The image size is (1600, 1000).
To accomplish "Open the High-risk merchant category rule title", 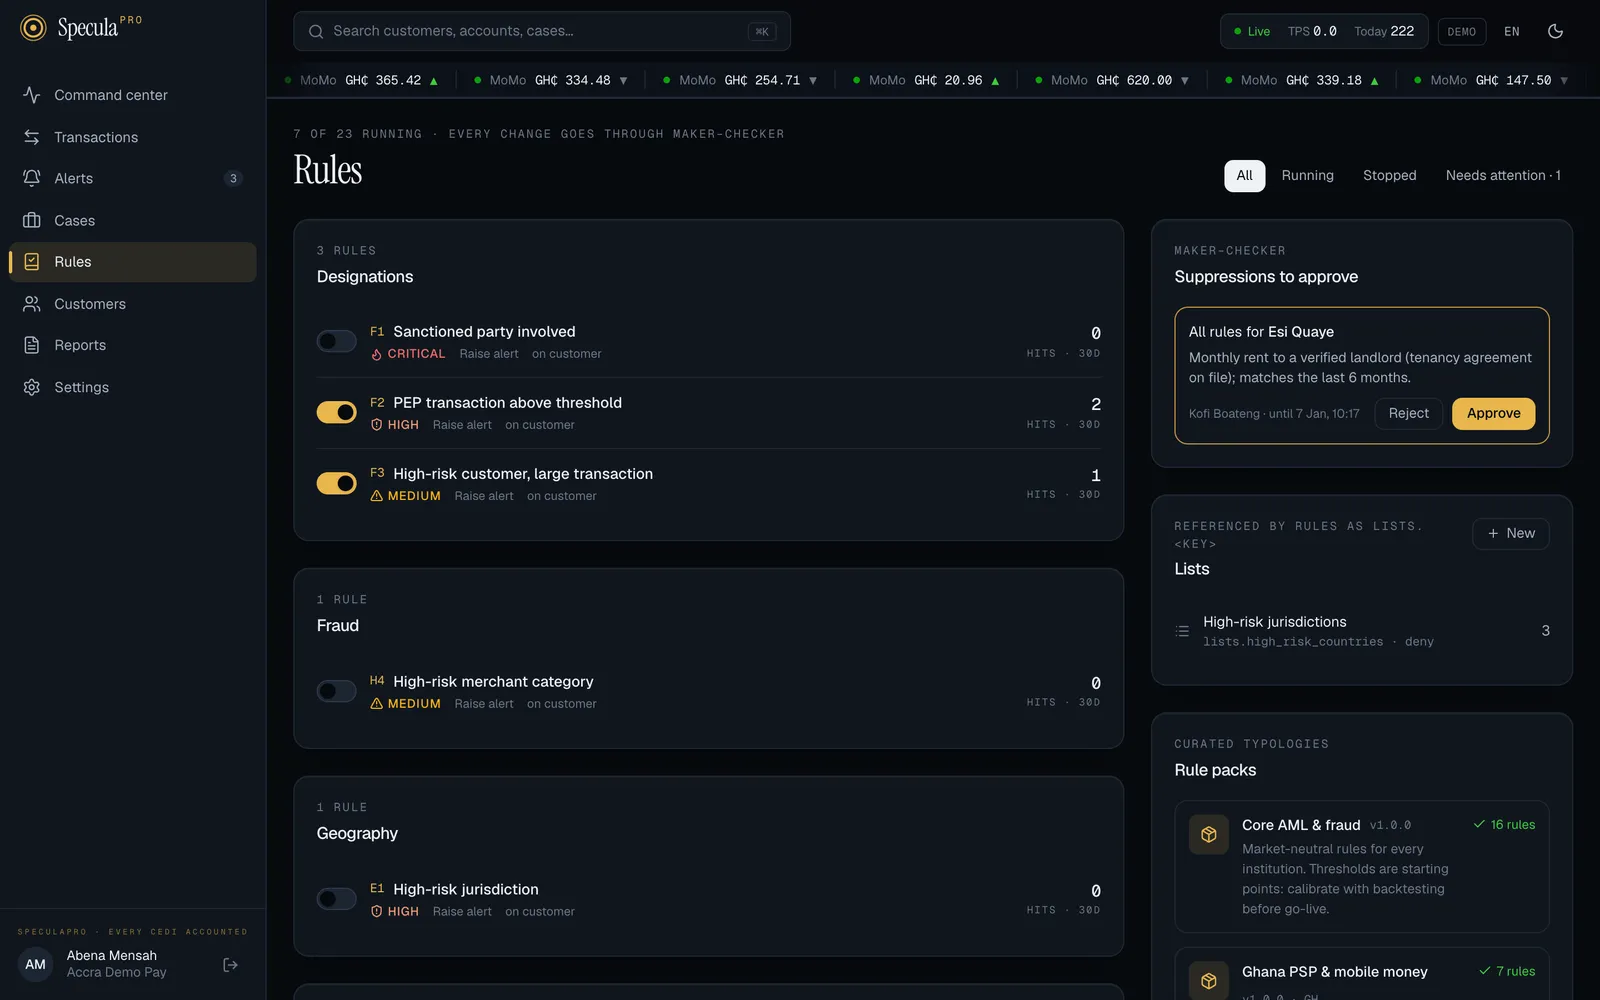I will pyautogui.click(x=493, y=682).
